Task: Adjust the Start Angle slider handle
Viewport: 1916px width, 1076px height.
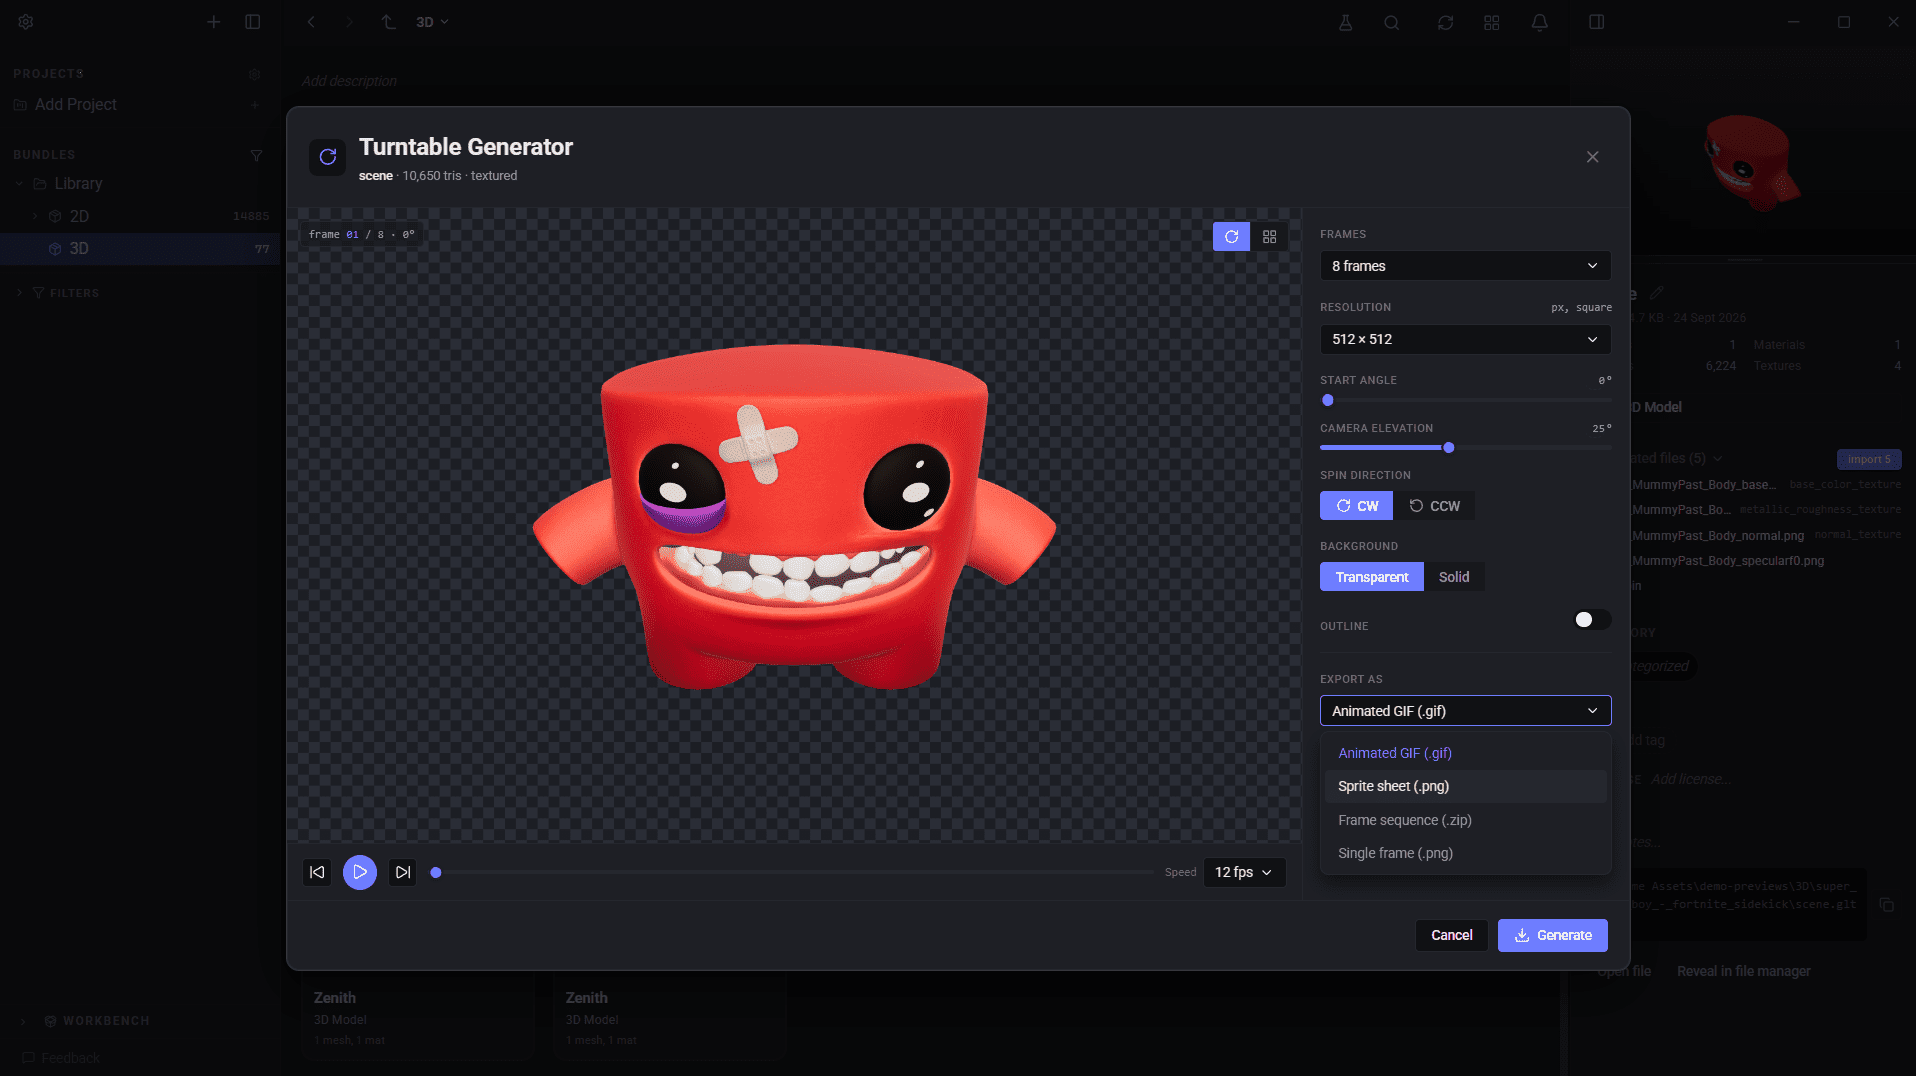Action: tap(1328, 400)
